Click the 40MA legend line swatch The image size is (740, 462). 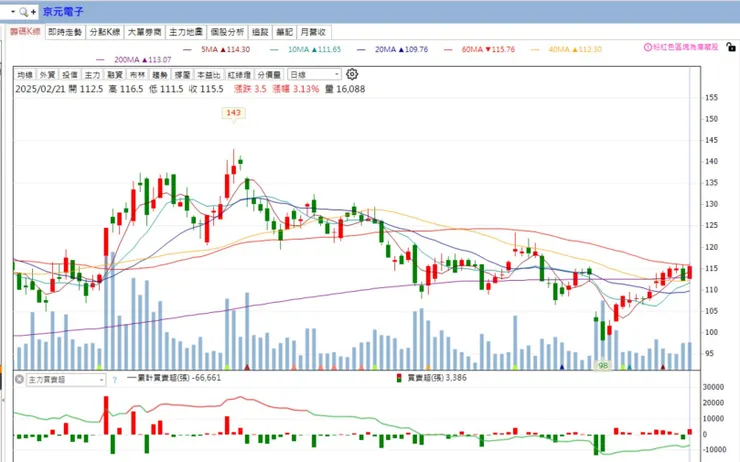pos(535,50)
